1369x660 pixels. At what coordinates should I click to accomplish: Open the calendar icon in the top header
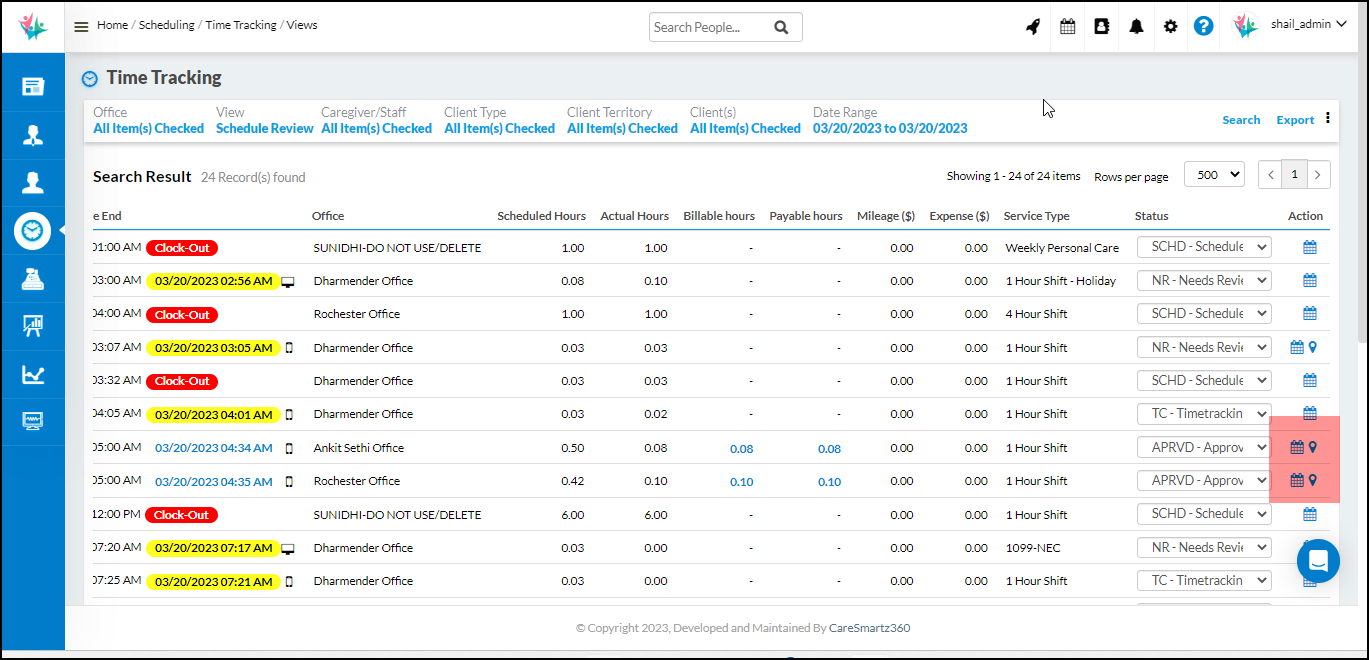pyautogui.click(x=1068, y=27)
